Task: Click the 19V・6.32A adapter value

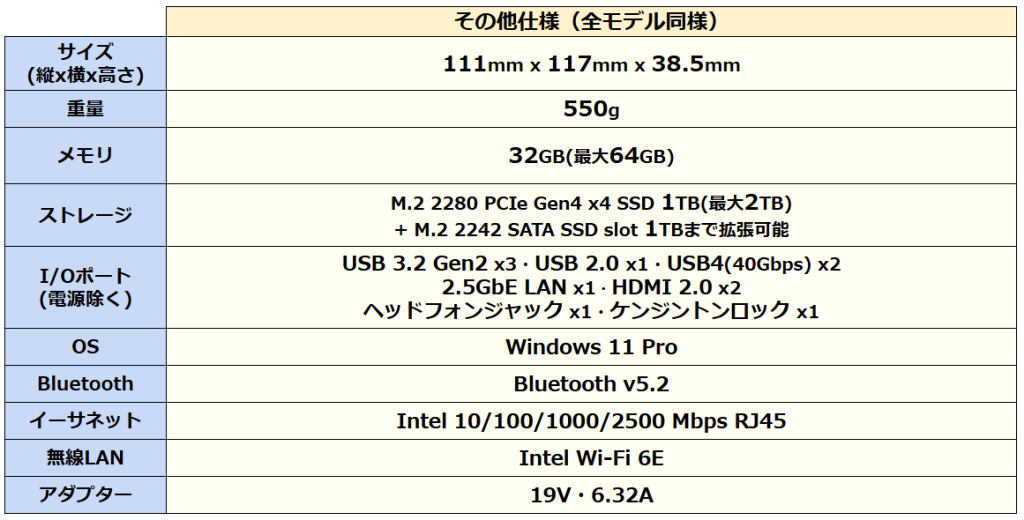Action: 591,495
